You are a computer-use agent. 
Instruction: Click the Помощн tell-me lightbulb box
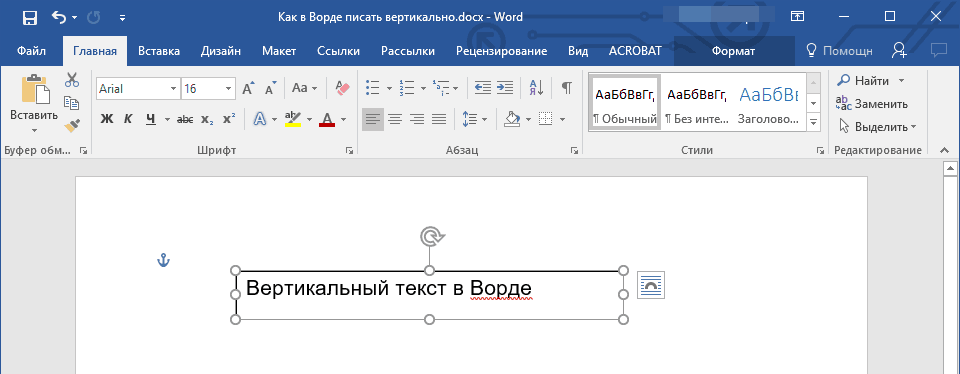coord(839,51)
